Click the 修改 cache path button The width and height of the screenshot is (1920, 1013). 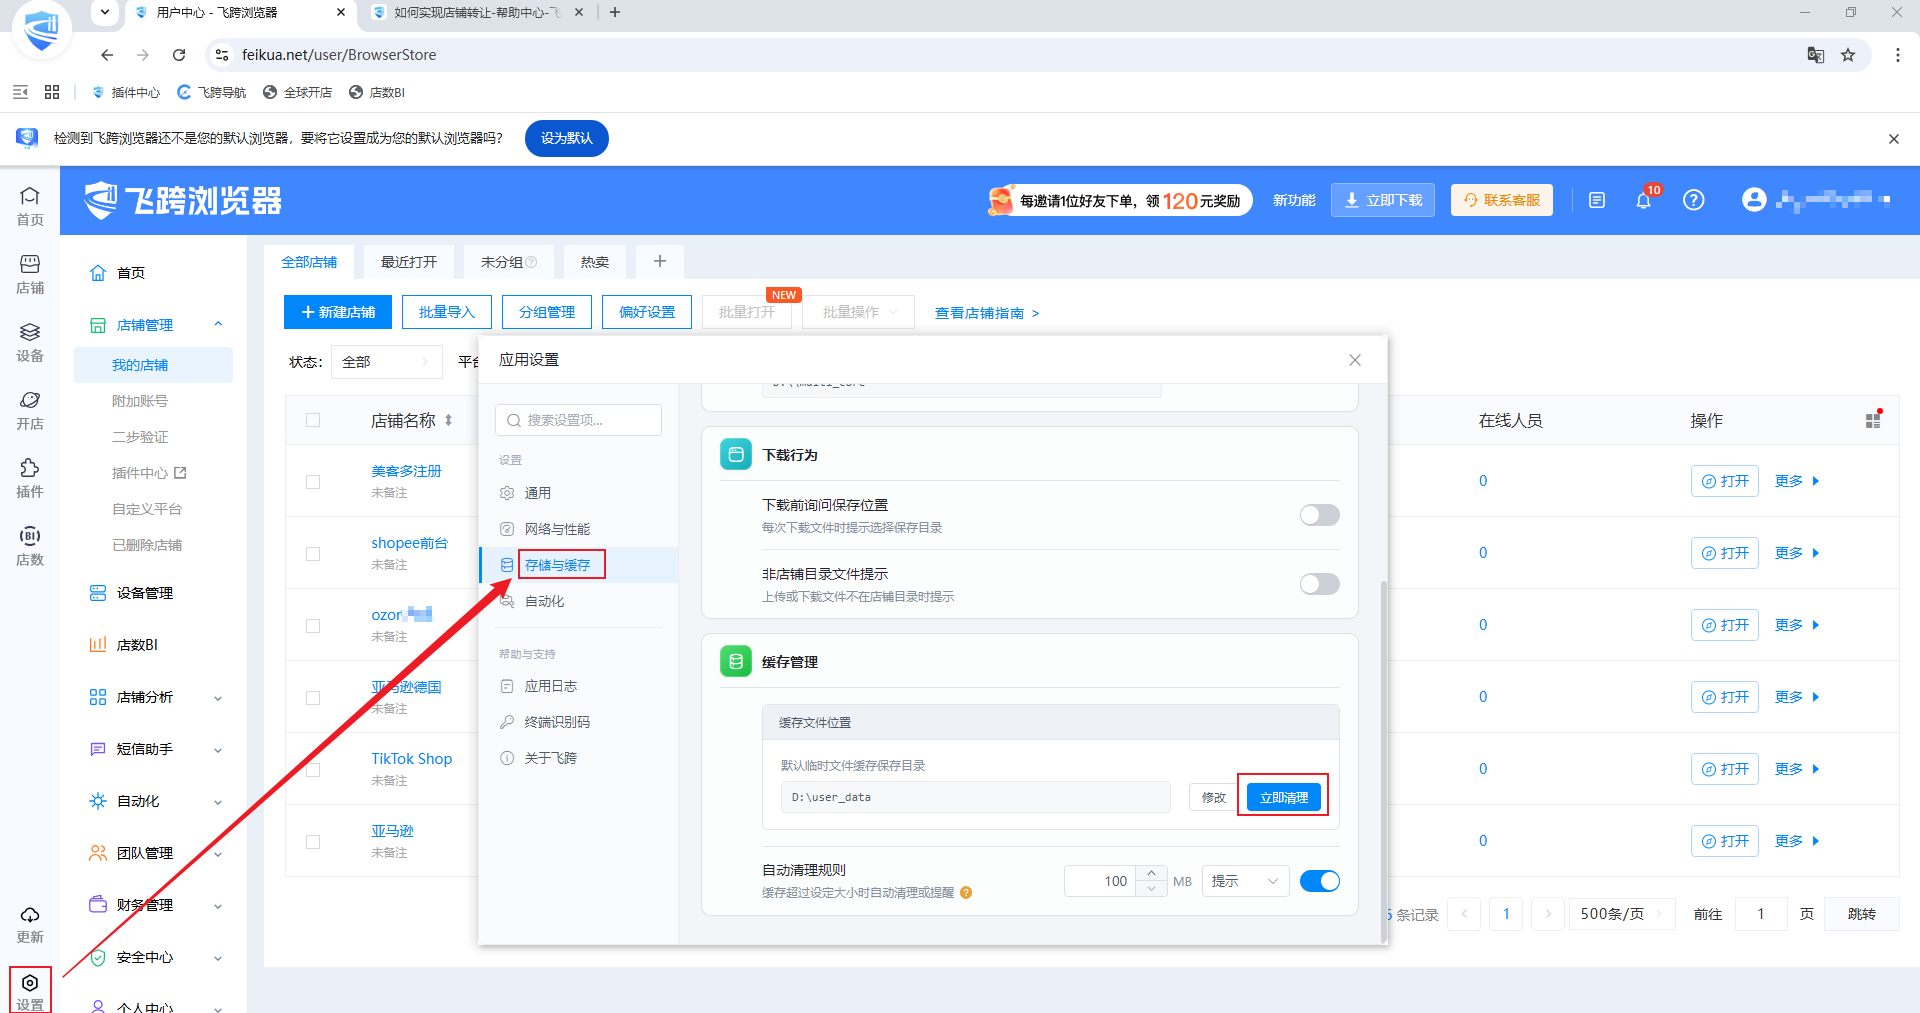pos(1213,797)
